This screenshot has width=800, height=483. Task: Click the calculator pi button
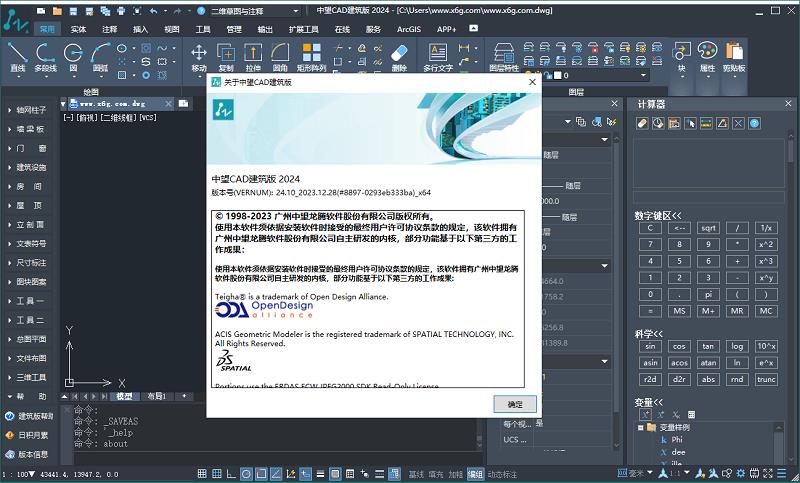point(708,294)
